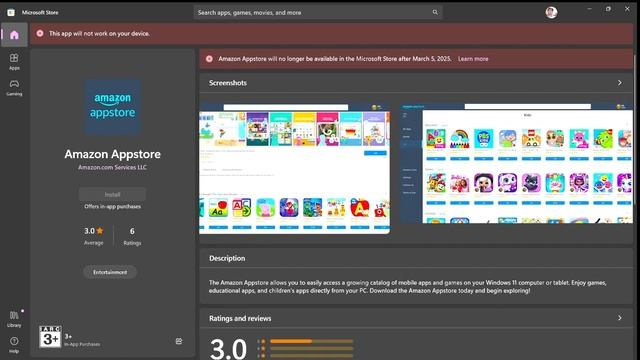640x360 pixels.
Task: Expand the Screenshots section chevron
Action: [x=620, y=83]
